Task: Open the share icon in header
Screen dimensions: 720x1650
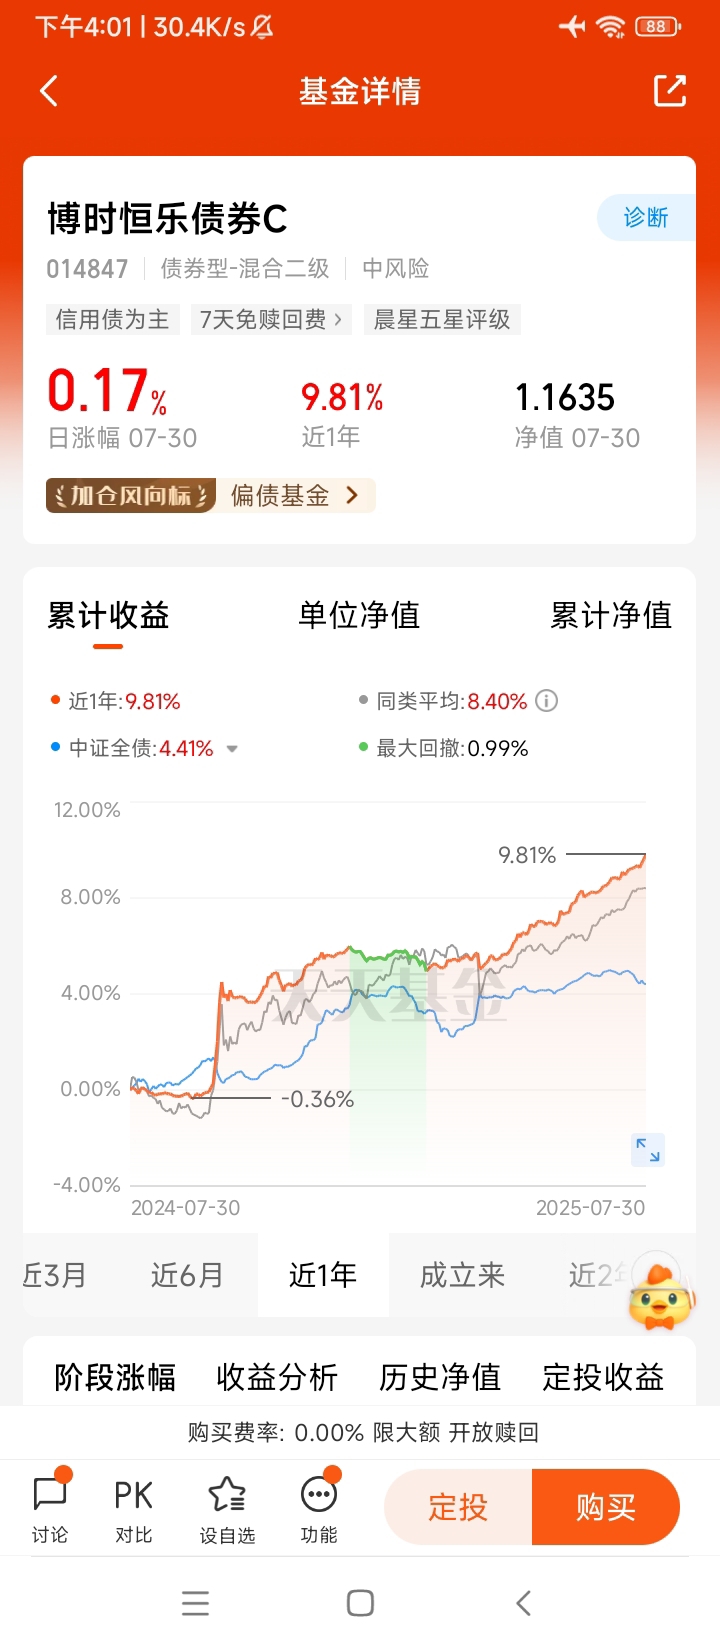Action: (670, 91)
